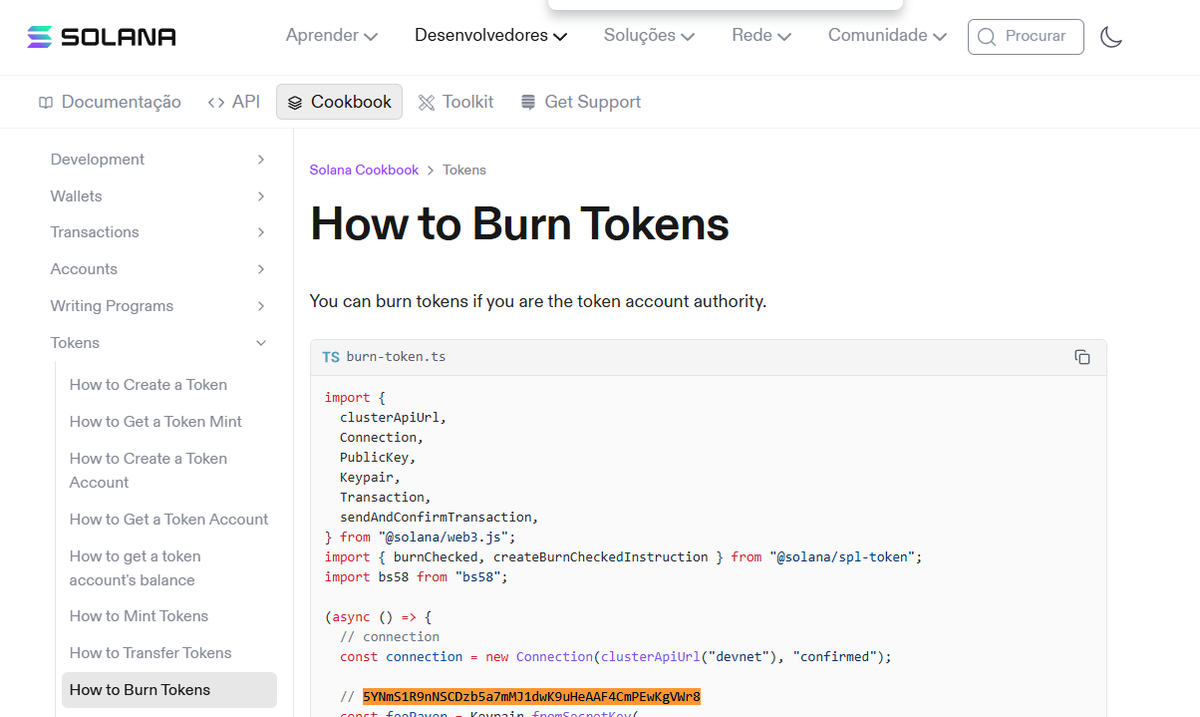Open How to get a token account's balance
1200x717 pixels.
(135, 568)
